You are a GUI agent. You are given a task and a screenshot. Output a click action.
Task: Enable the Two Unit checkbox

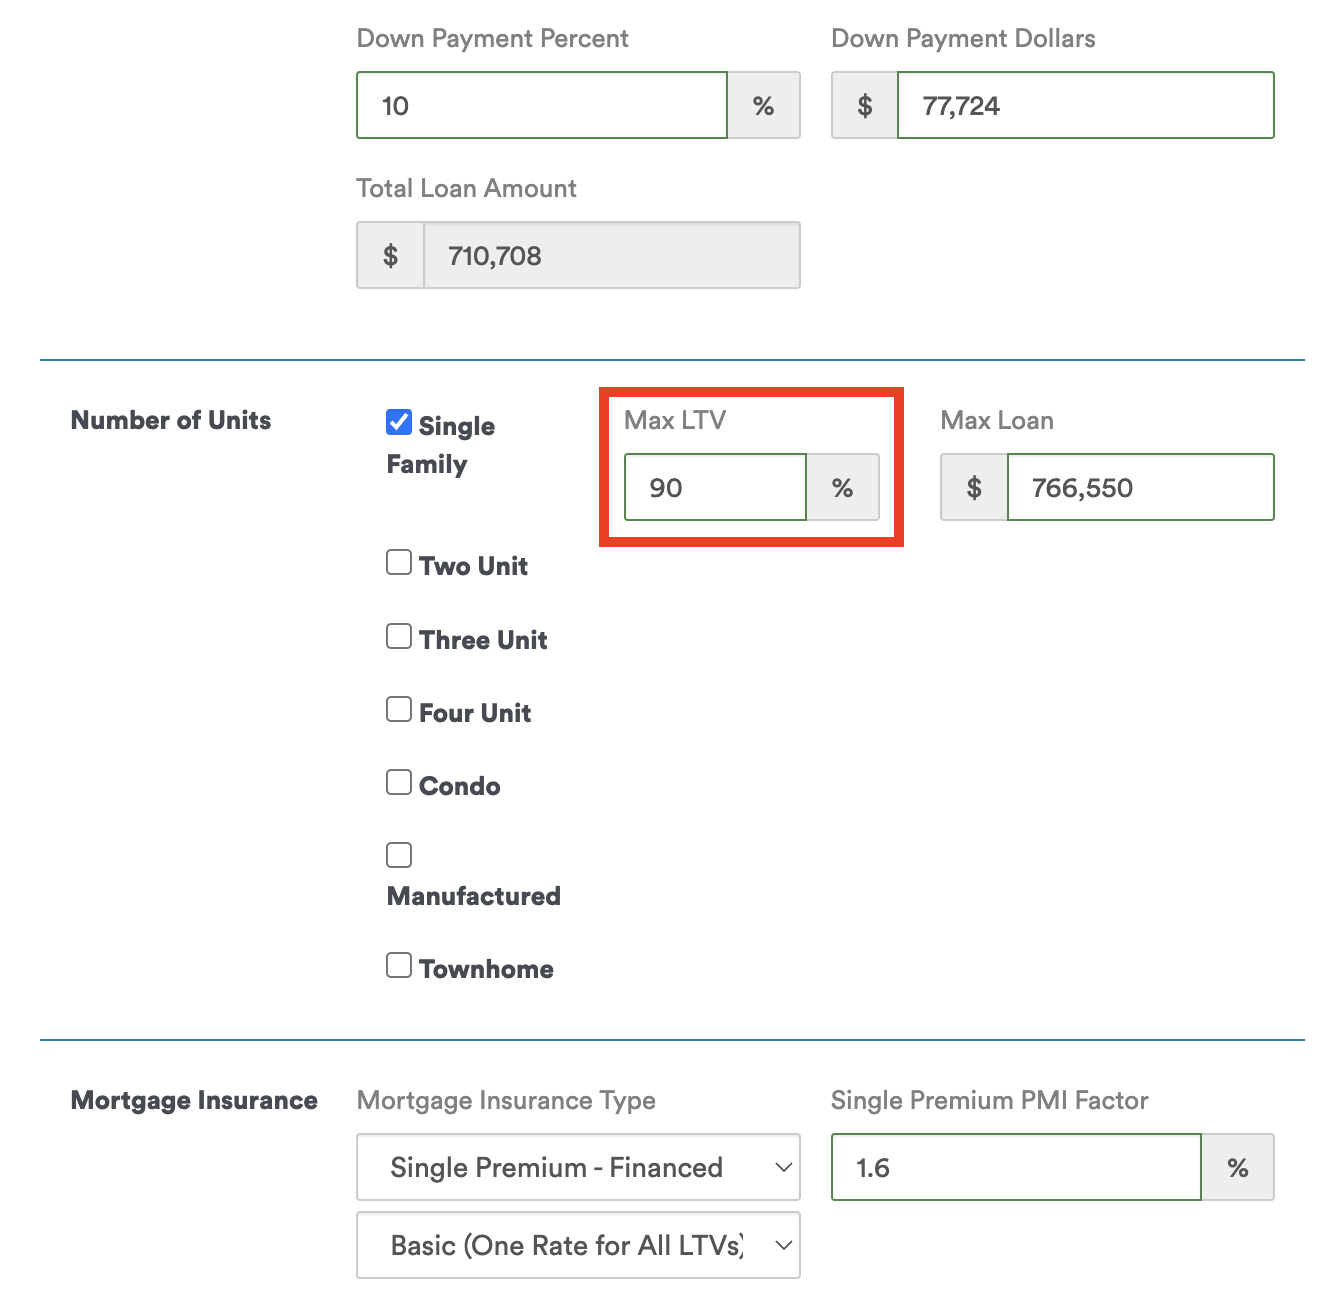(x=399, y=562)
